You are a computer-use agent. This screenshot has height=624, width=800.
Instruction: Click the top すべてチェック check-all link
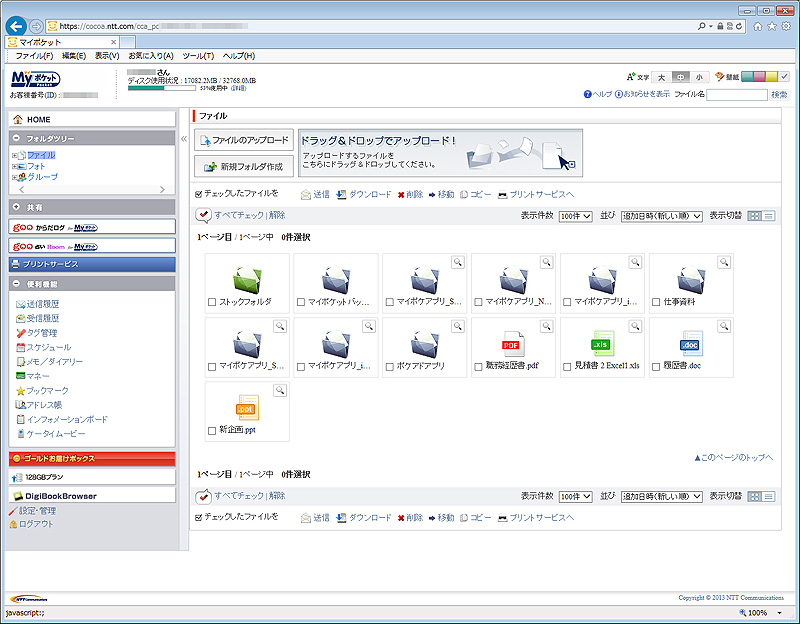tap(239, 215)
